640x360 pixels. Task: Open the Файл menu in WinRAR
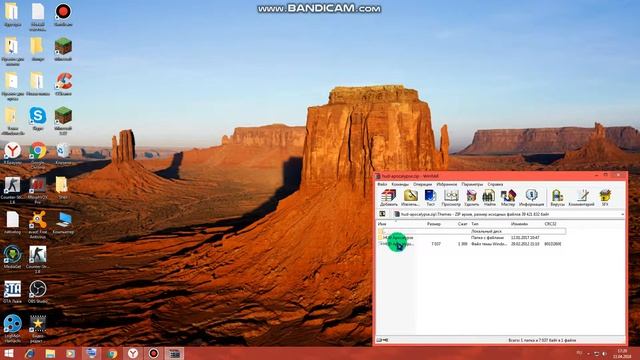[382, 184]
